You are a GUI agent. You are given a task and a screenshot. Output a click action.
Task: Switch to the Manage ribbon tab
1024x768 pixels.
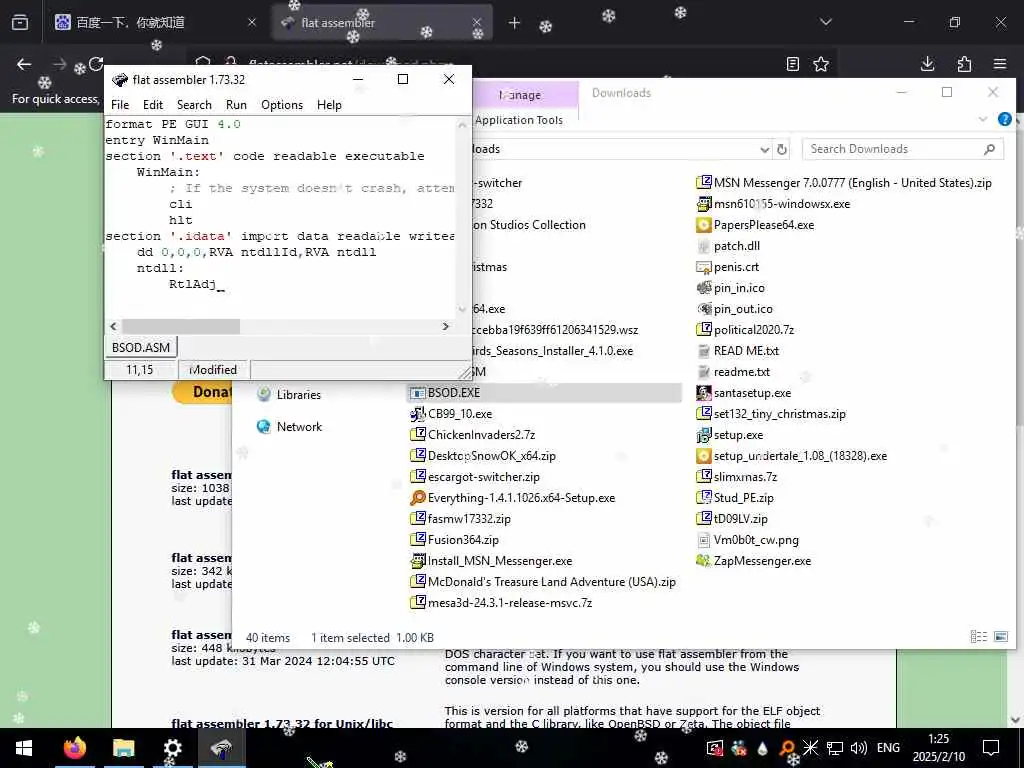(520, 95)
